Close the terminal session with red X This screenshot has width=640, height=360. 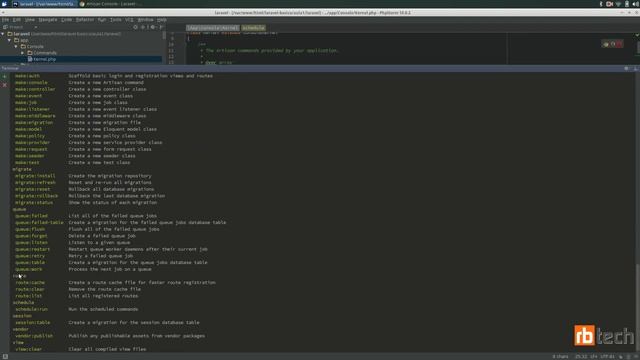point(4,85)
